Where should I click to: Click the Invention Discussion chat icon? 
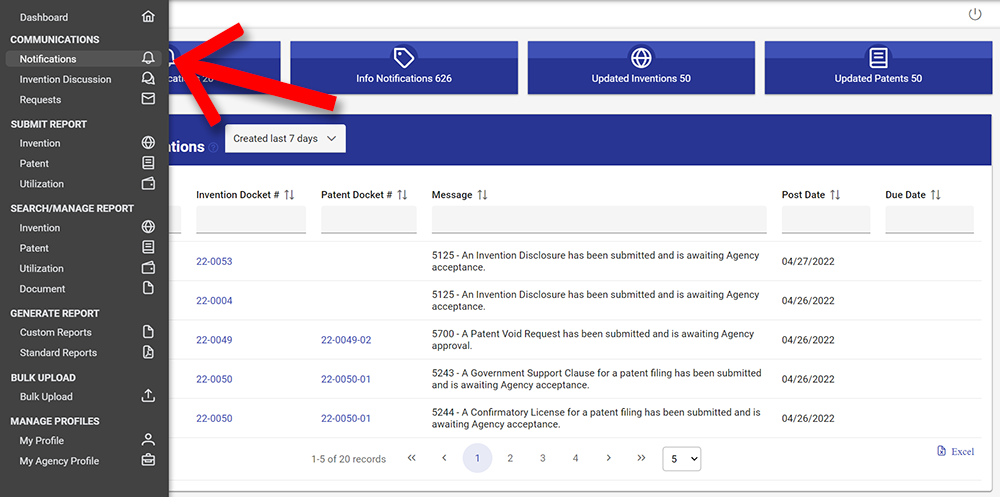point(148,79)
